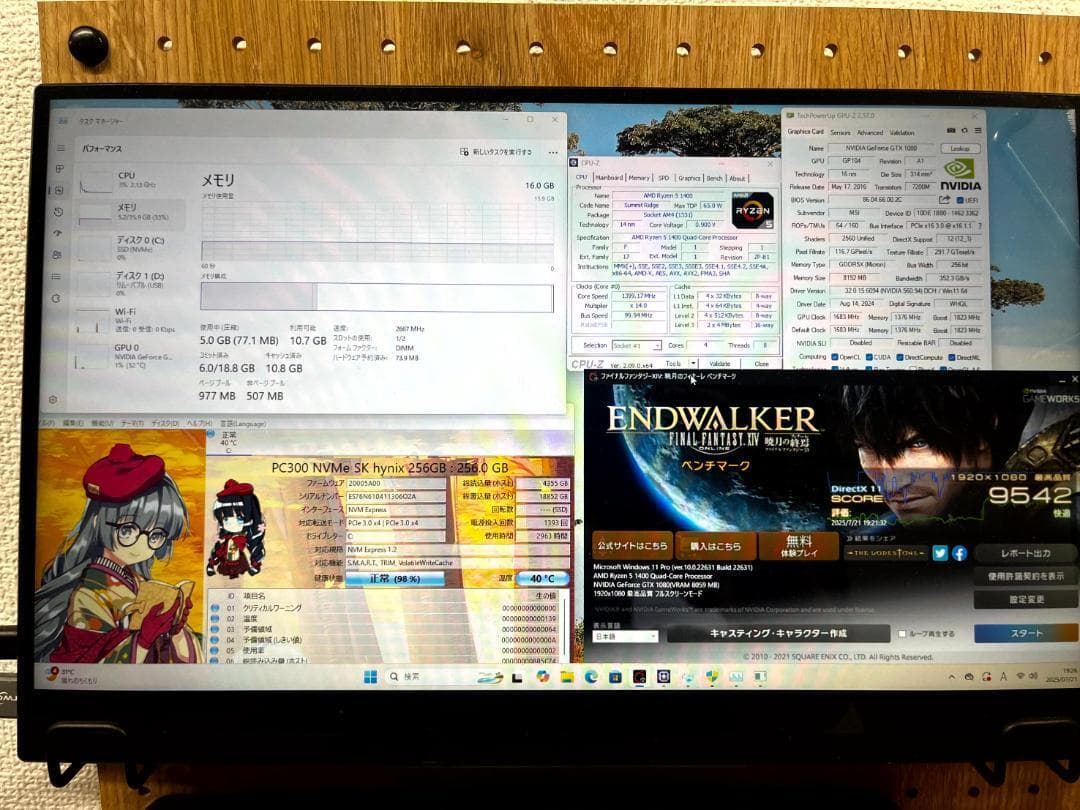Click Lookup button in GPU-Z
Viewport: 1080px width, 810px height.
(959, 147)
